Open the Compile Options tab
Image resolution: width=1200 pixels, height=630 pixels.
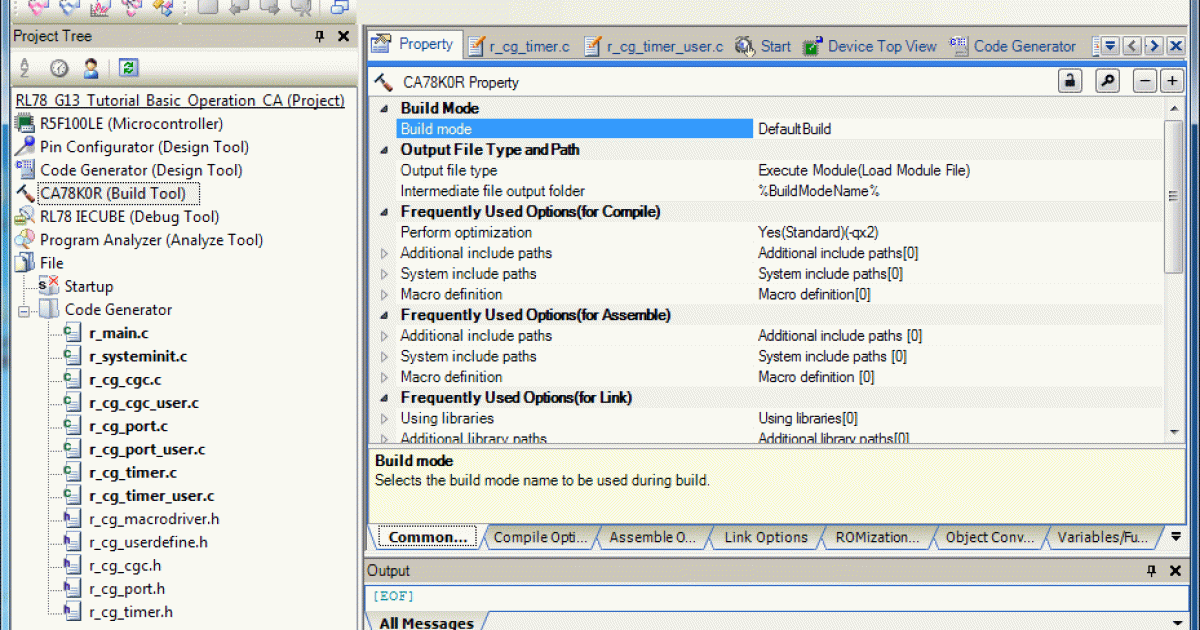[540, 537]
